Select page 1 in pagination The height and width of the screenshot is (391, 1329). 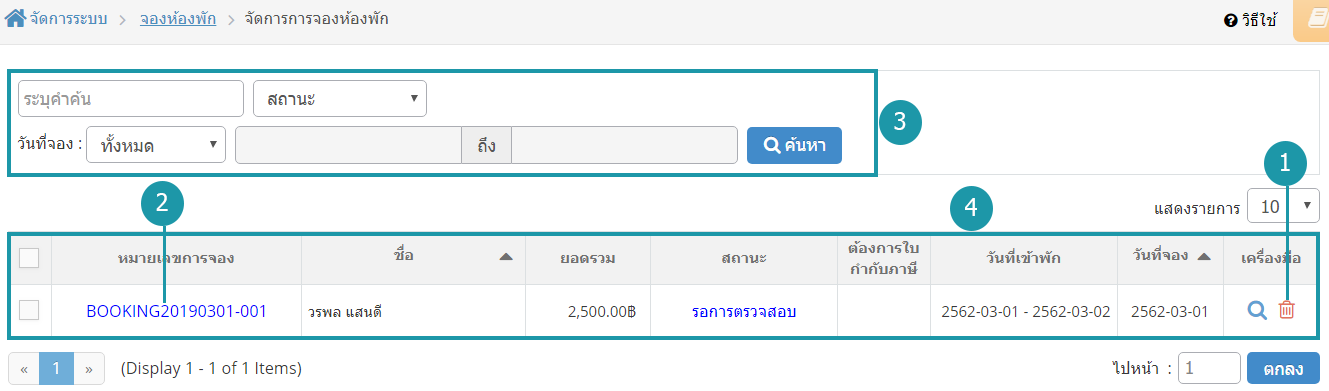(x=56, y=368)
